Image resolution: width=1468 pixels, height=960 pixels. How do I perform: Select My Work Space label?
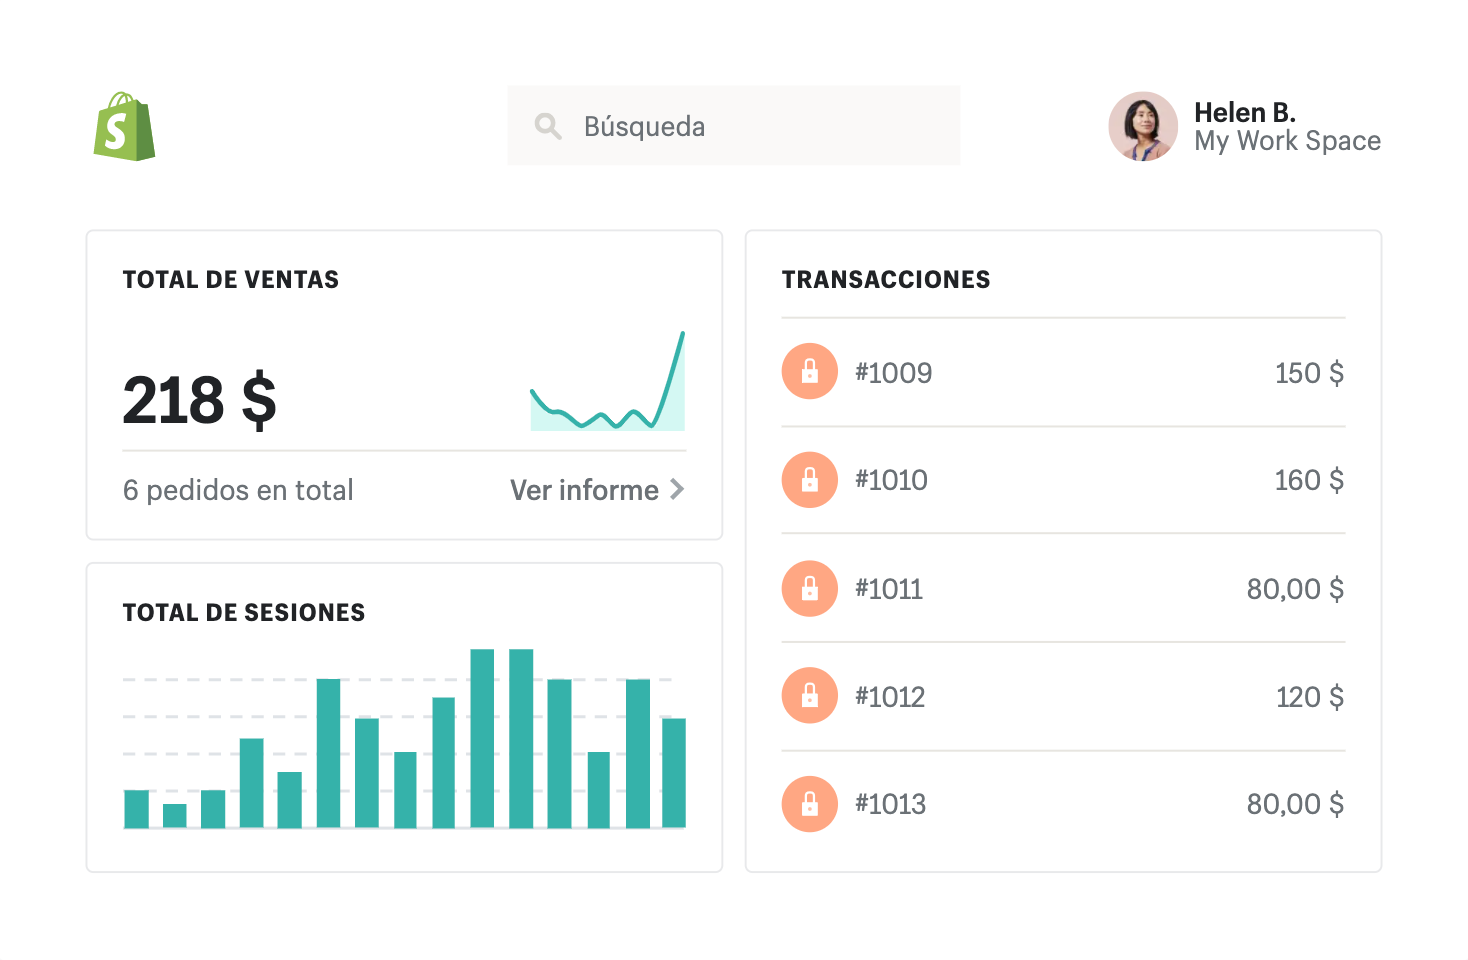coord(1287,141)
